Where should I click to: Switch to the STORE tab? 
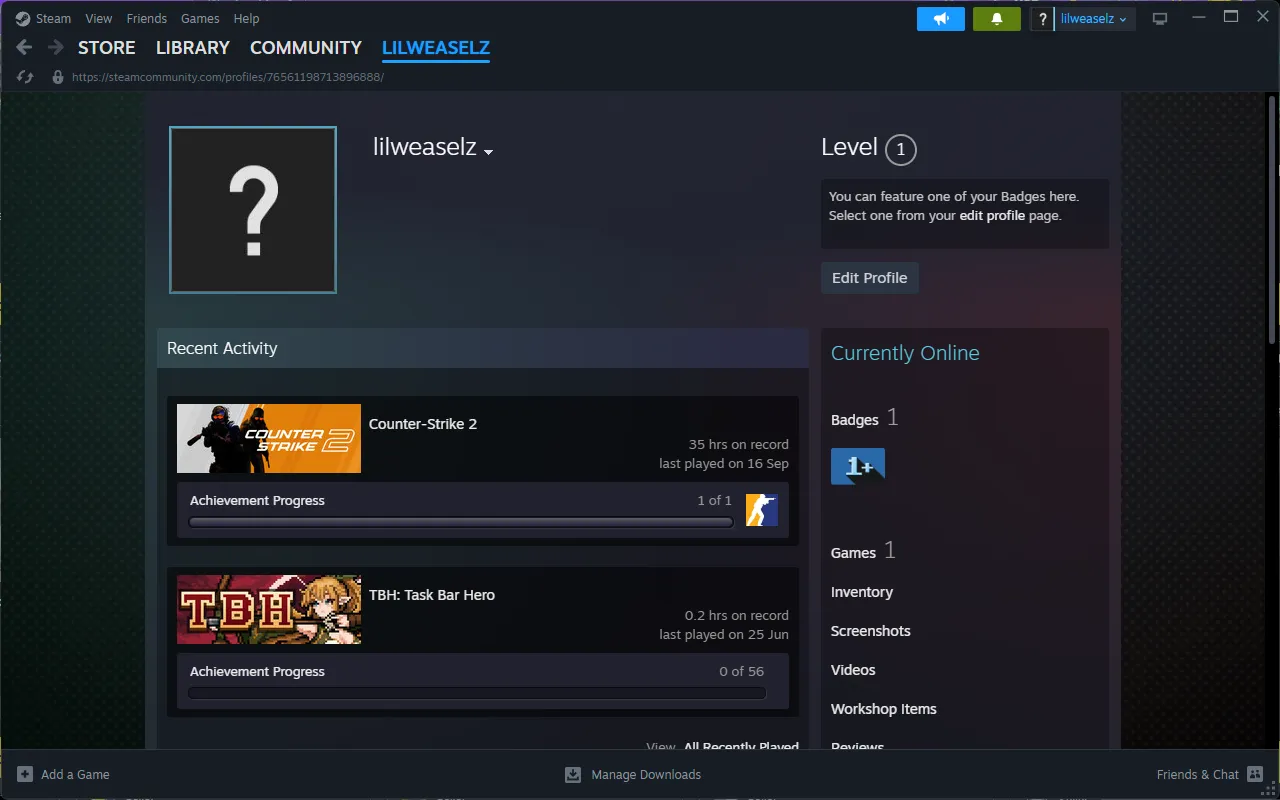pos(107,48)
